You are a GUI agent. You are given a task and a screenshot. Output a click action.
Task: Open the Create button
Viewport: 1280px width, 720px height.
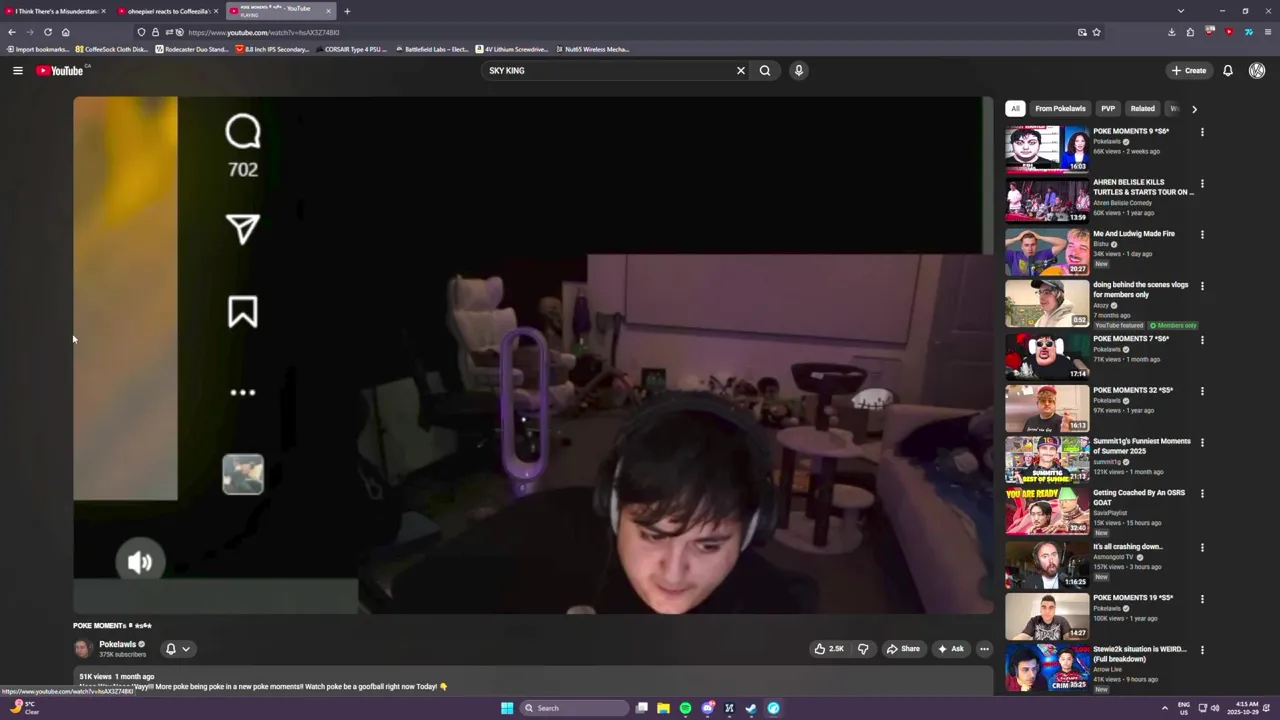click(x=1189, y=70)
